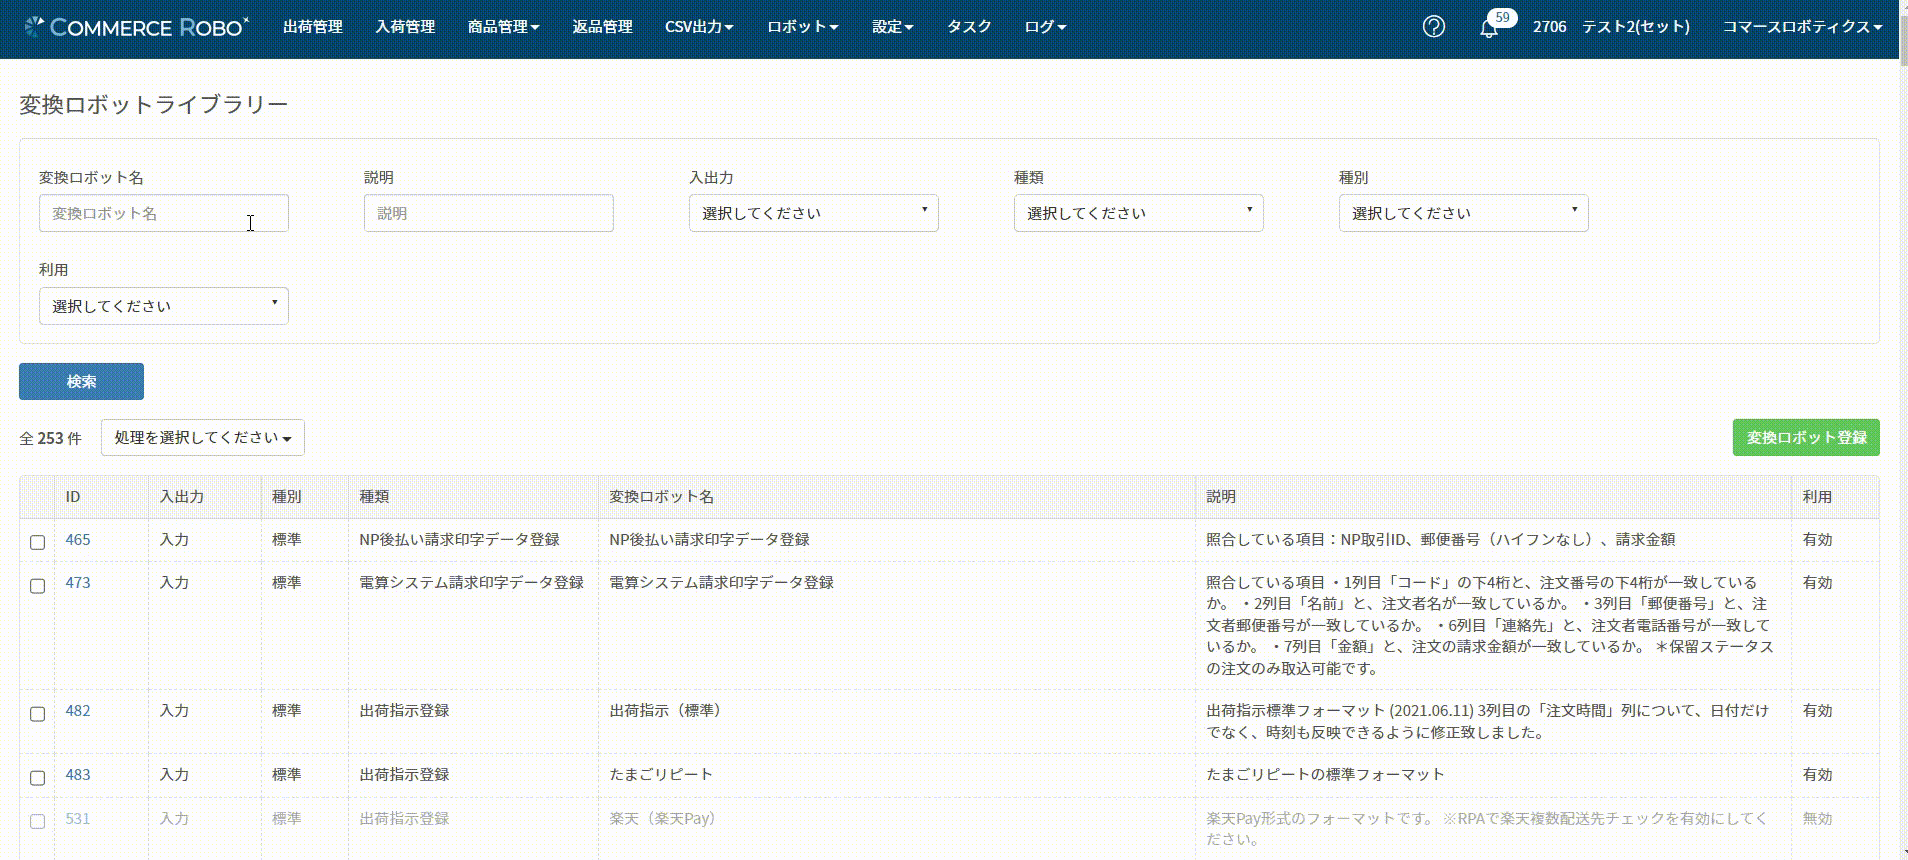Open the ID link 473
Image resolution: width=1908 pixels, height=860 pixels.
point(78,583)
